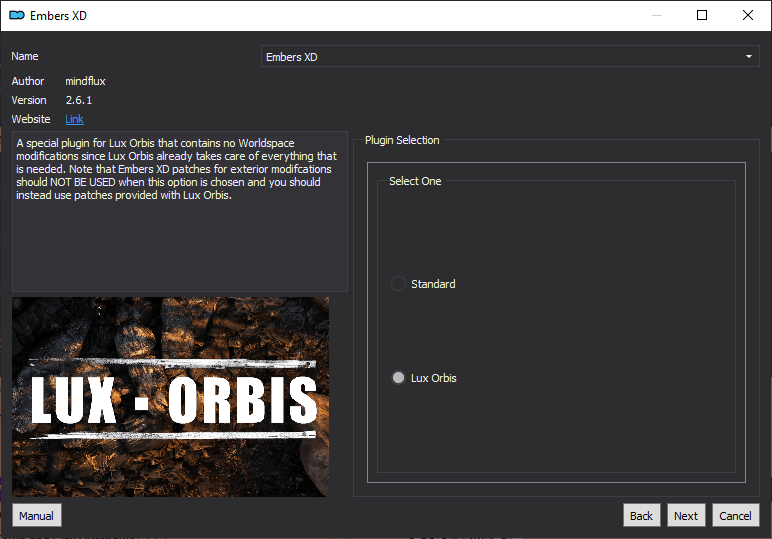This screenshot has height=539, width=772.
Task: Click the plugin description text box
Action: coord(180,211)
